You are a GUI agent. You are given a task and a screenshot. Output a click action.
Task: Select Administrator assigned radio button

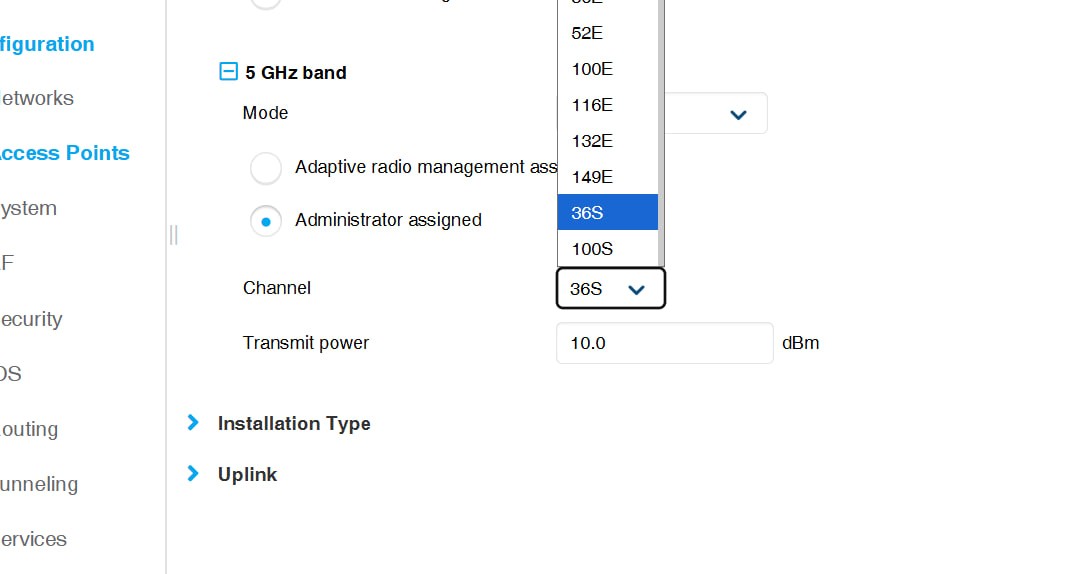[x=266, y=221]
